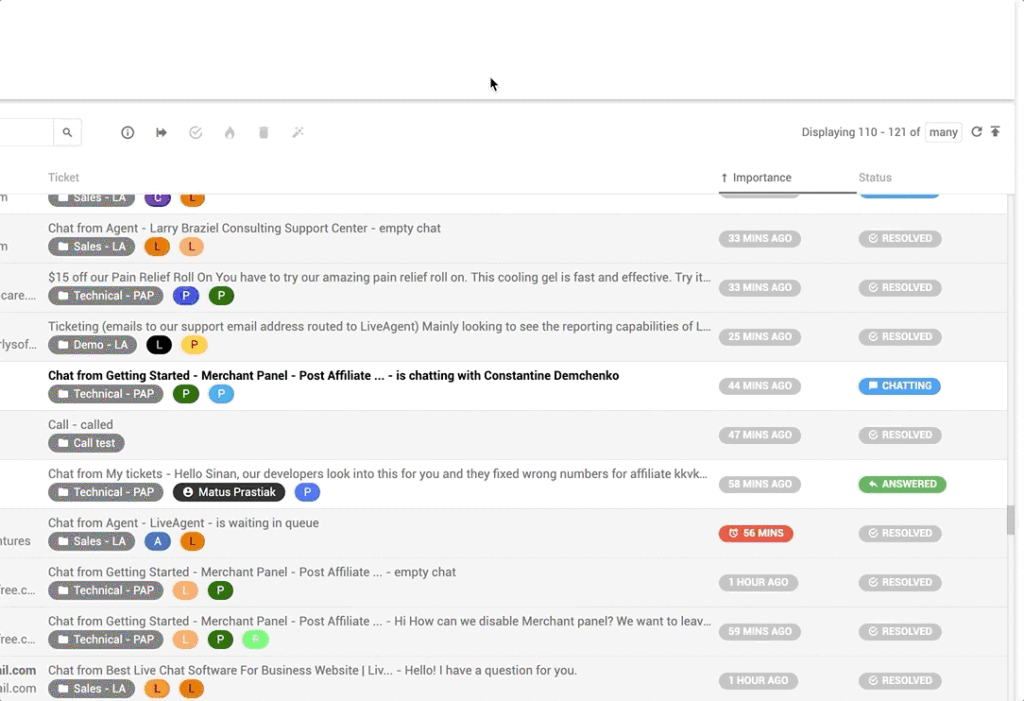Viewport: 1024px width, 701px height.
Task: Open the 'many' ticket count selector
Action: [x=943, y=131]
